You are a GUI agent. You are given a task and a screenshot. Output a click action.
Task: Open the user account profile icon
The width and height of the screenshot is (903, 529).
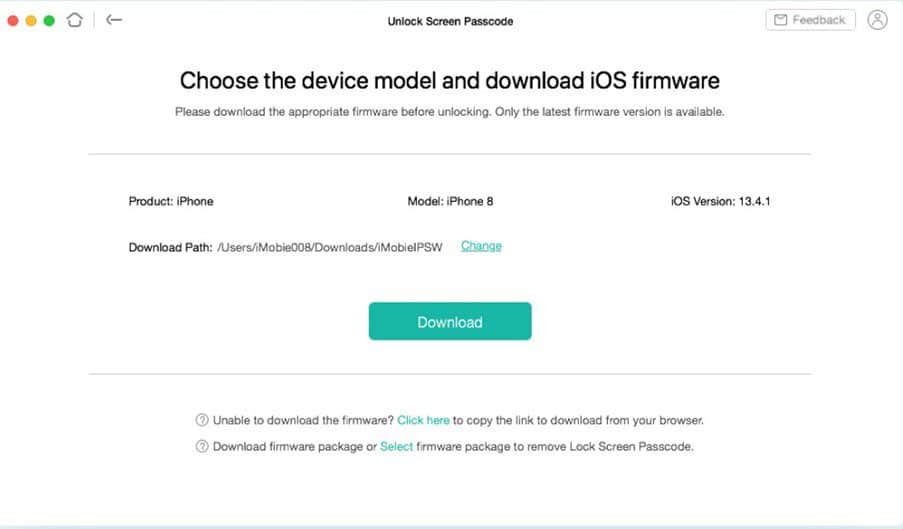pos(877,20)
